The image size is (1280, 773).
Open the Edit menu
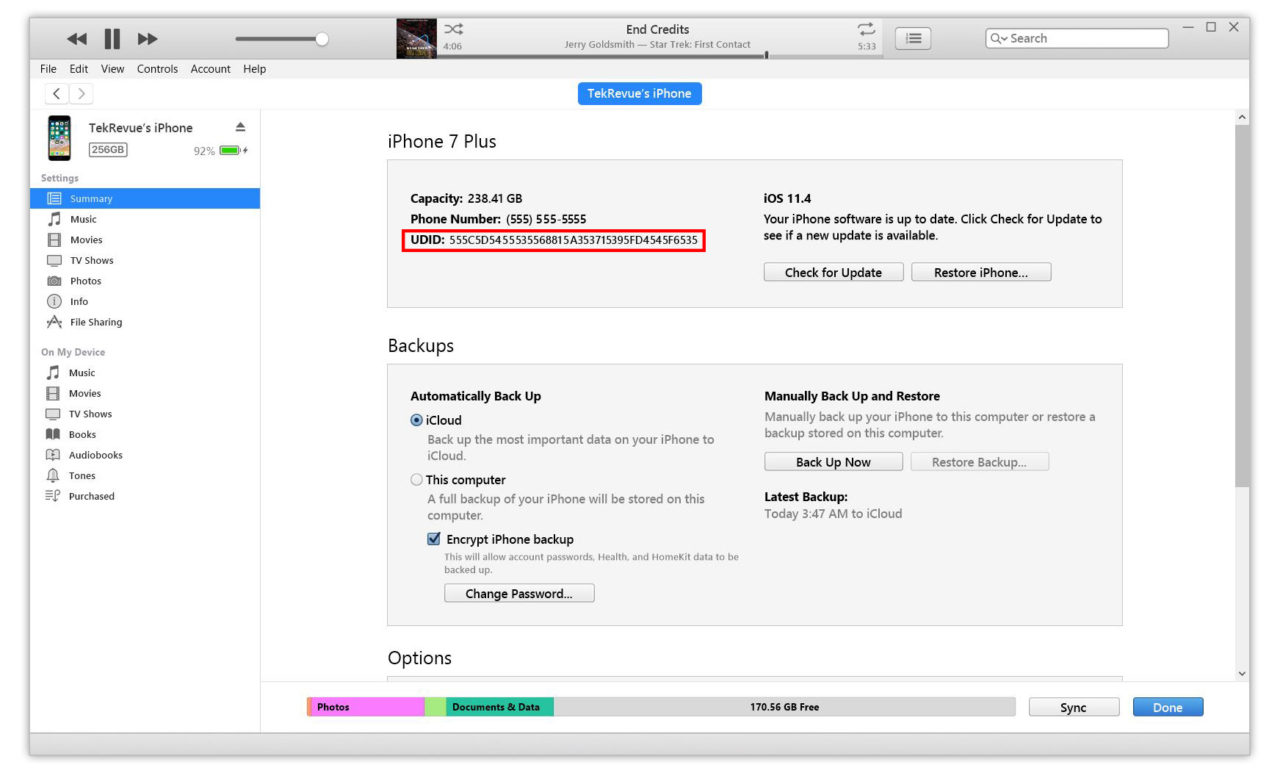pos(79,69)
